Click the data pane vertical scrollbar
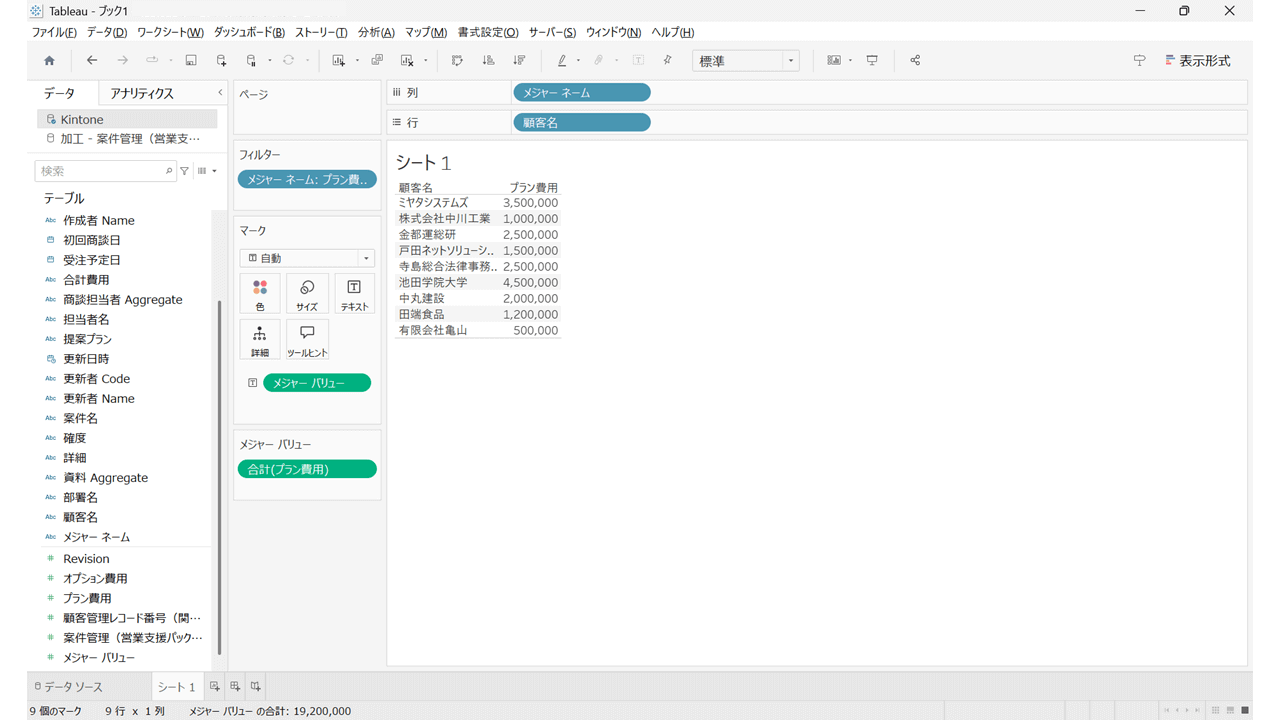The image size is (1280, 720). 219,477
